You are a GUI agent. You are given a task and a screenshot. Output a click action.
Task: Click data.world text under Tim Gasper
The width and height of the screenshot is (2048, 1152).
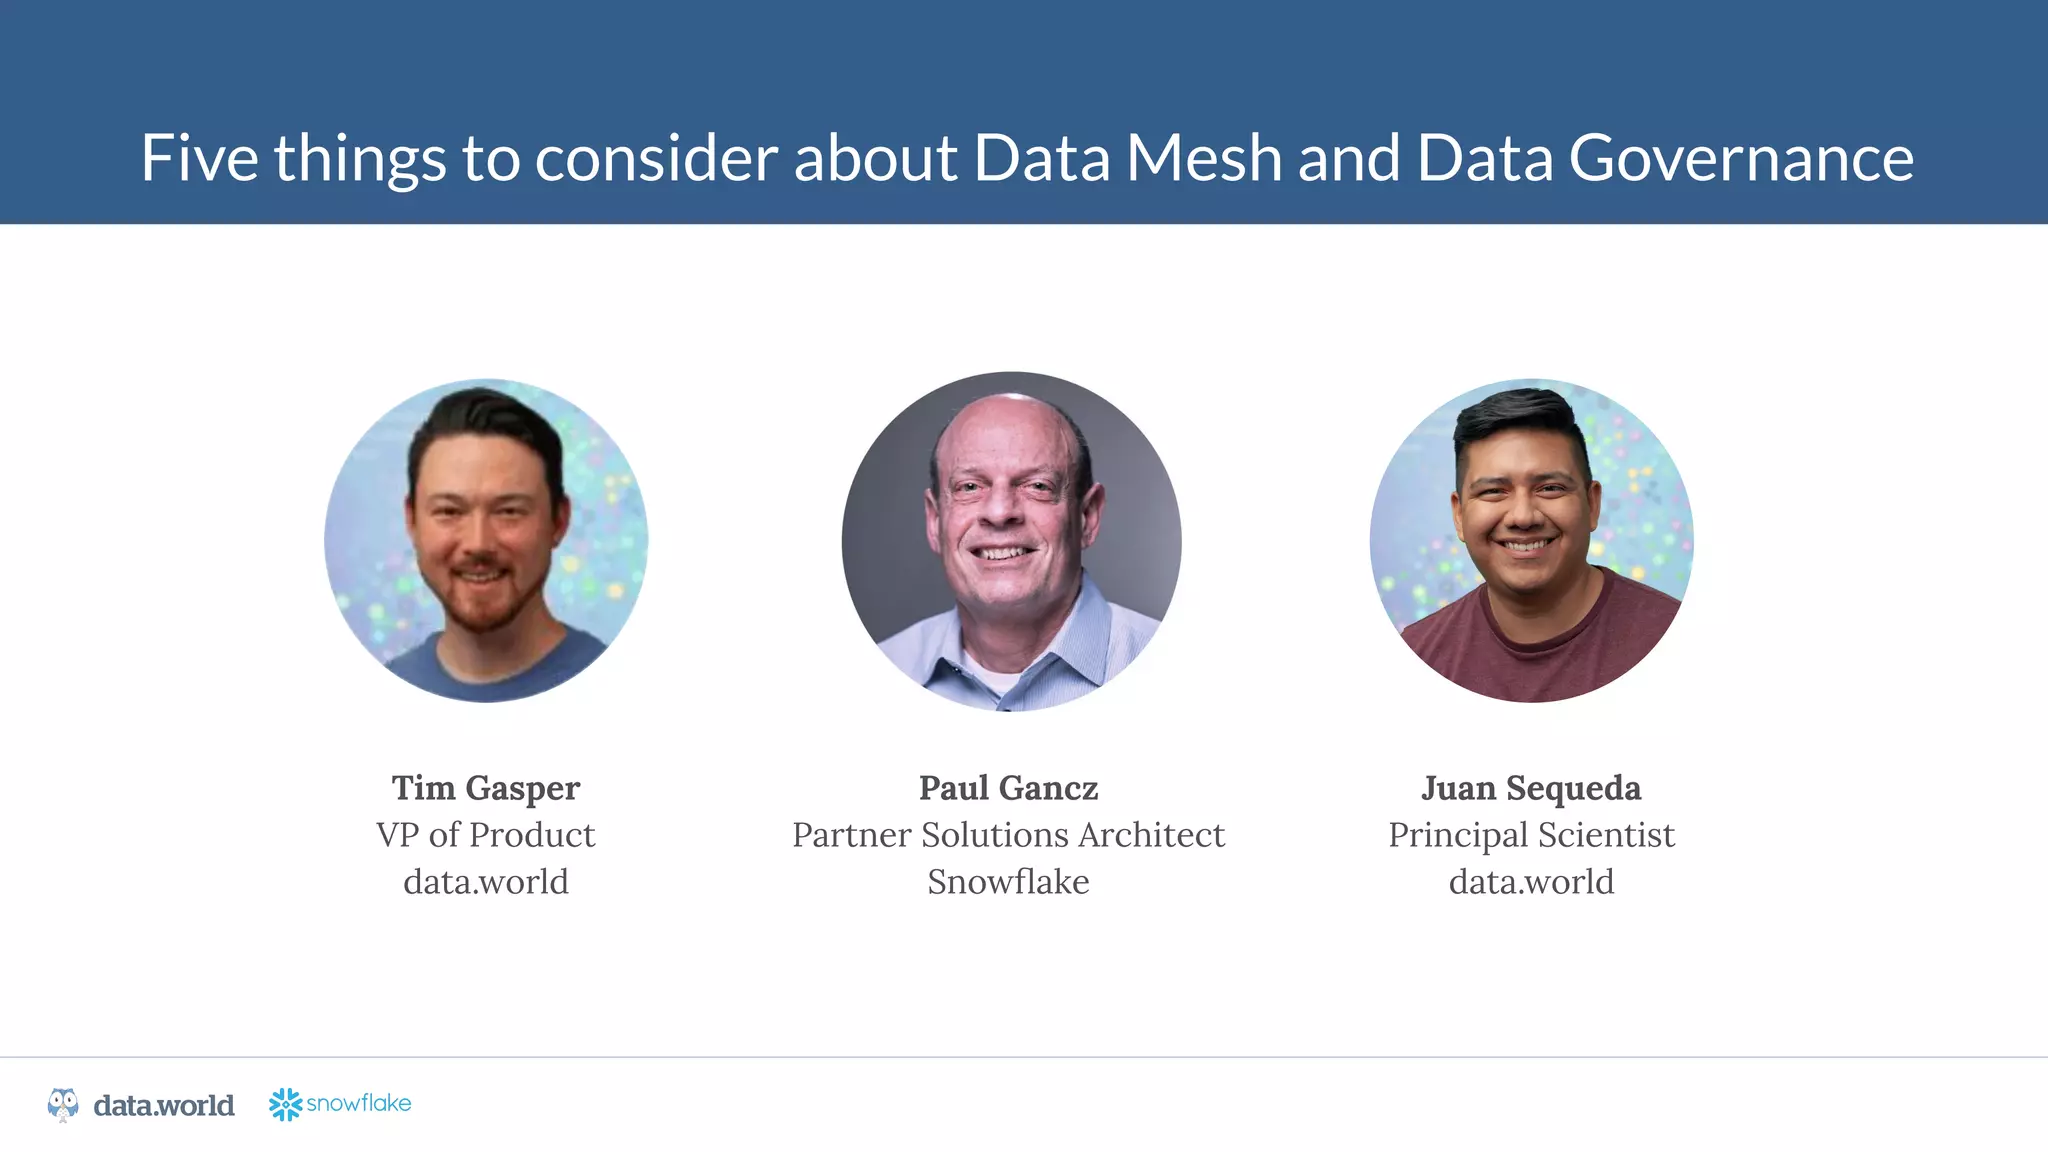coord(486,882)
